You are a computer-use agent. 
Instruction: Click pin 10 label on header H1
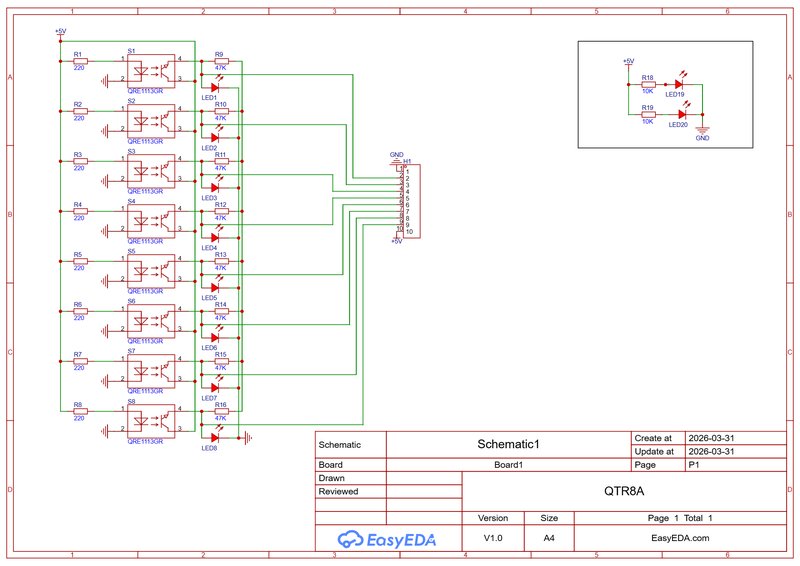(x=409, y=232)
